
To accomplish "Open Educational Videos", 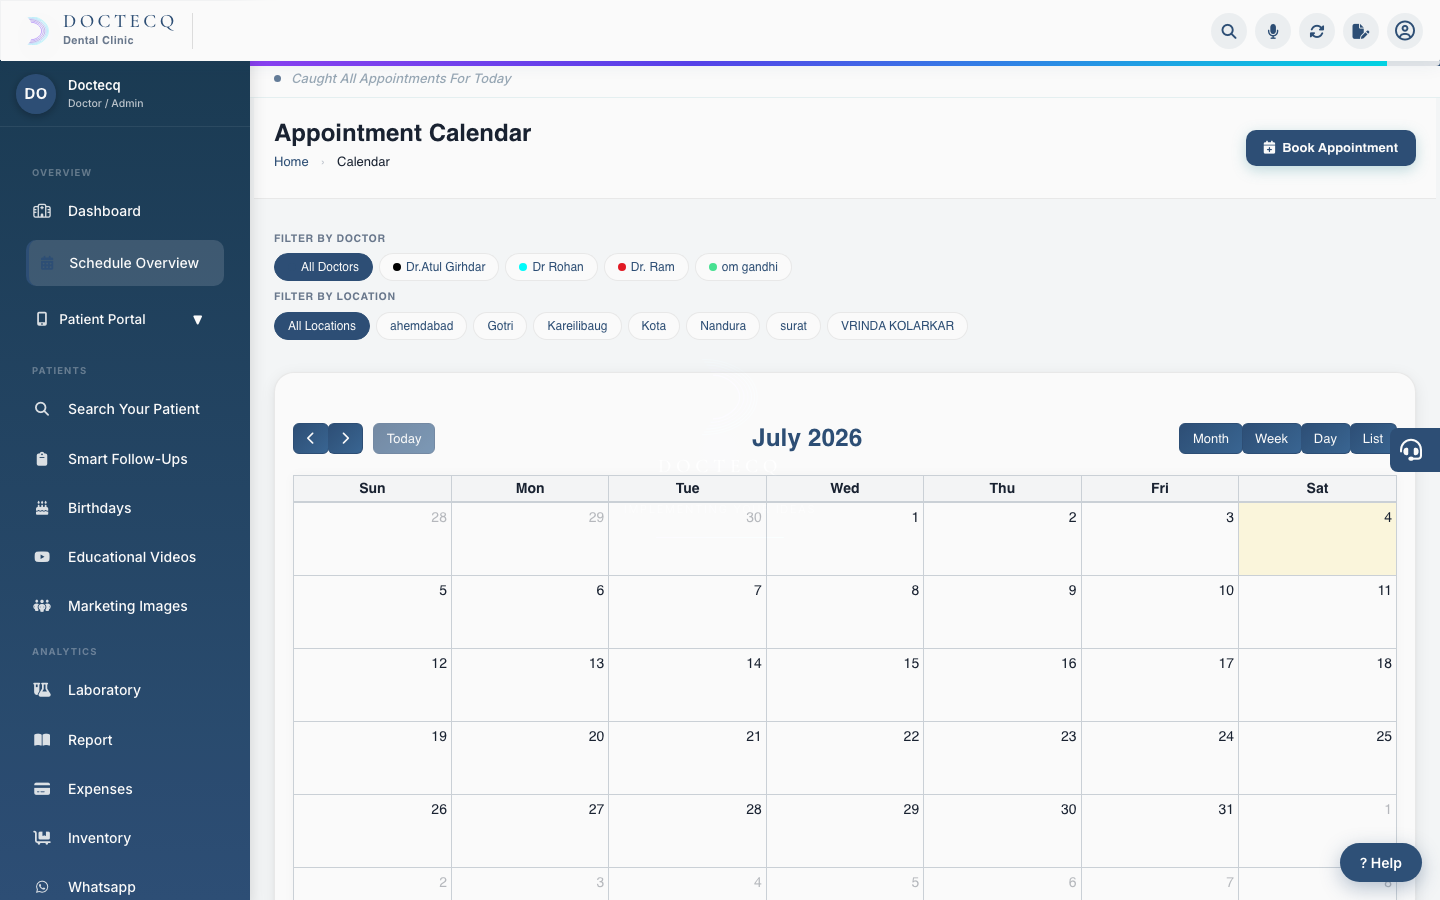I will [125, 557].
